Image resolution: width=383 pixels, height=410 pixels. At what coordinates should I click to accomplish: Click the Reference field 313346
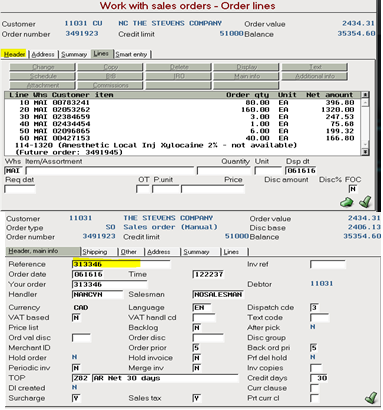click(x=121, y=264)
